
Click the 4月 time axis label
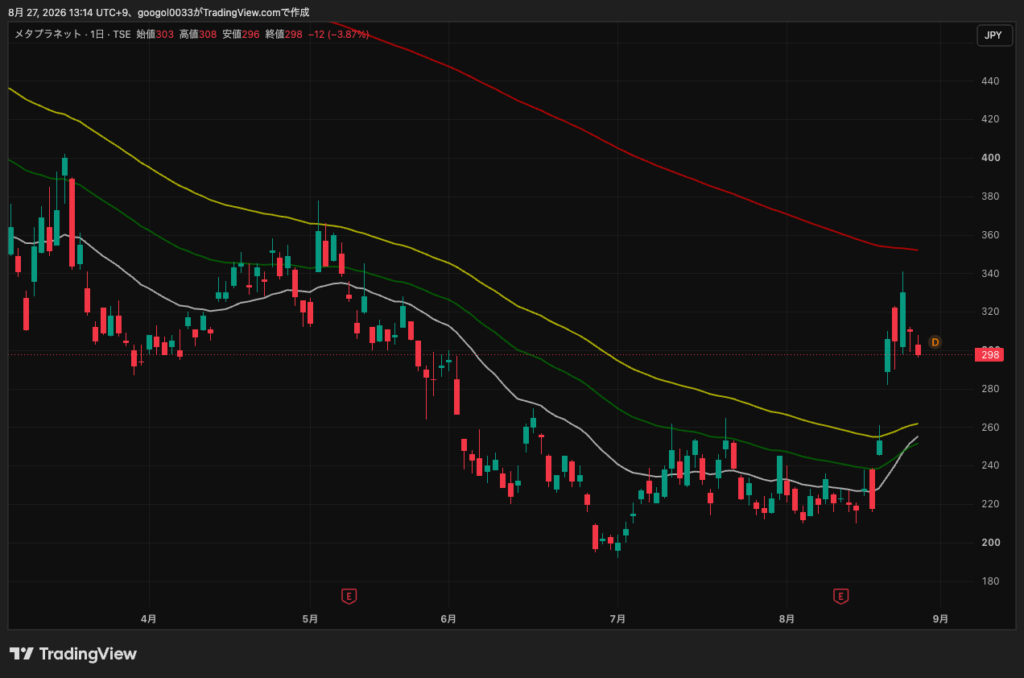point(148,619)
